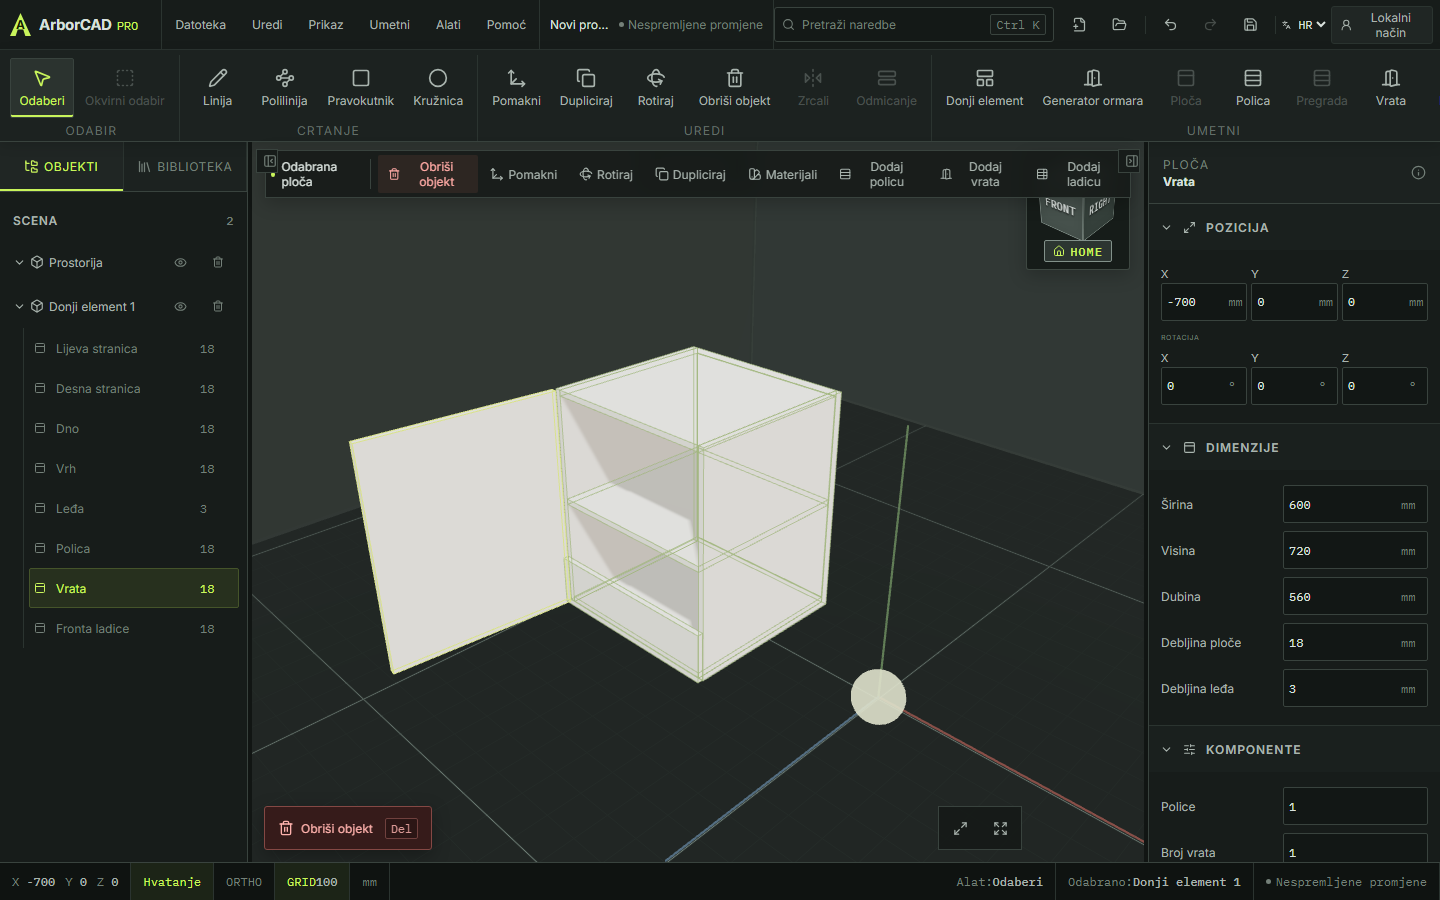
Task: Toggle visibility of Donji element 1
Action: [181, 306]
